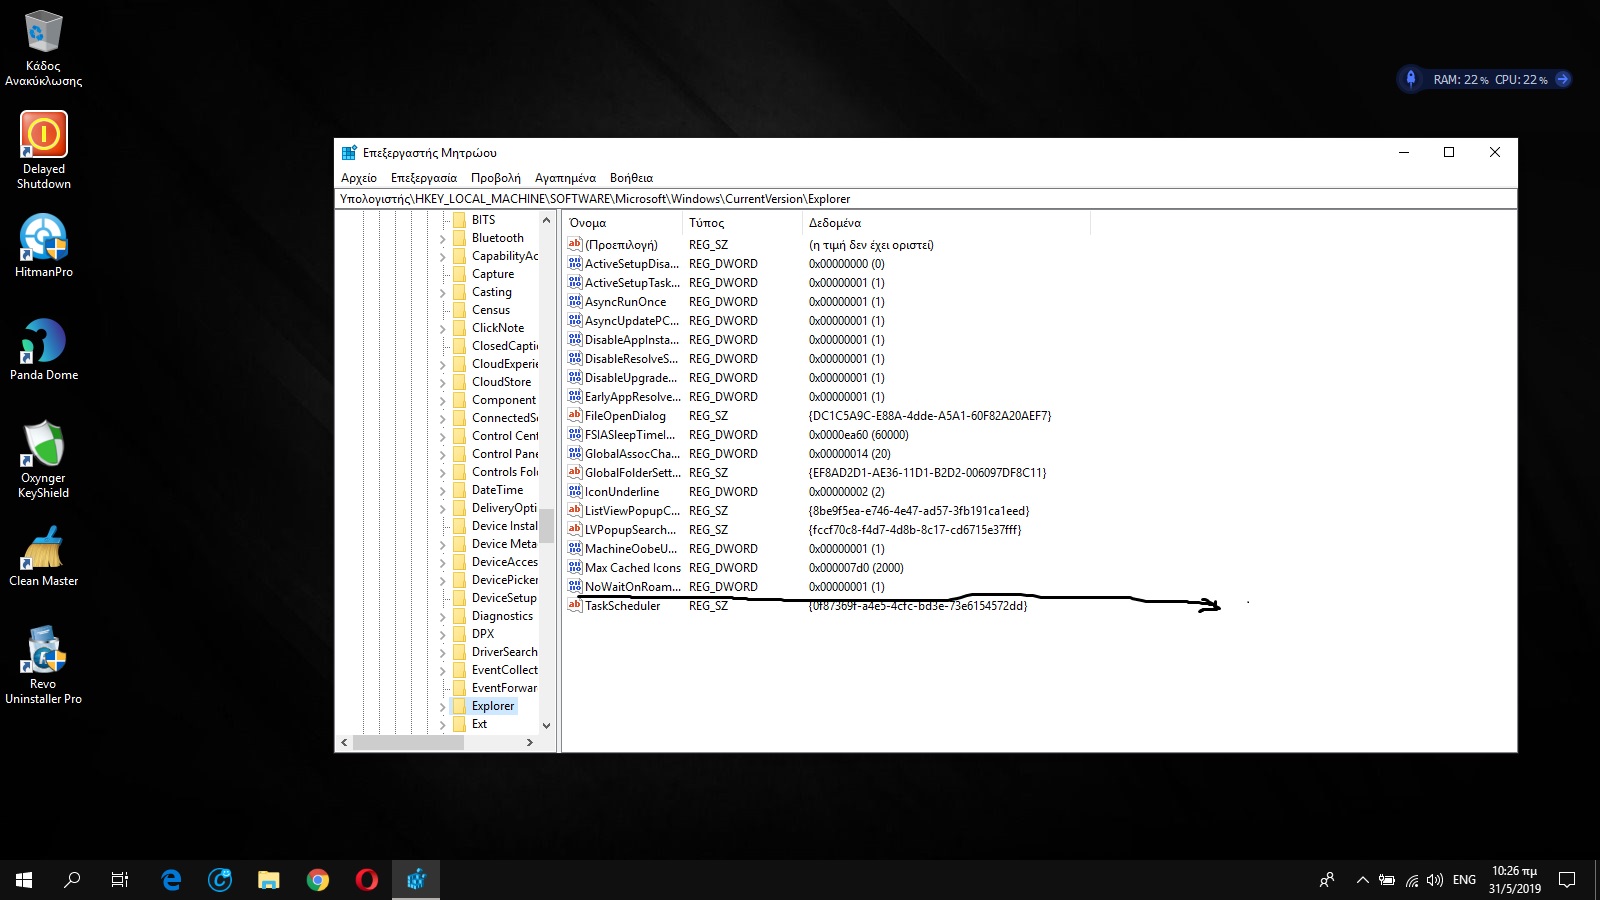Open File Explorer from the taskbar
This screenshot has height=900, width=1600.
pos(268,880)
